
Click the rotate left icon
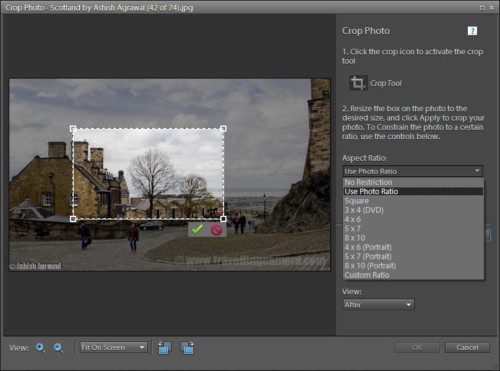coord(165,348)
